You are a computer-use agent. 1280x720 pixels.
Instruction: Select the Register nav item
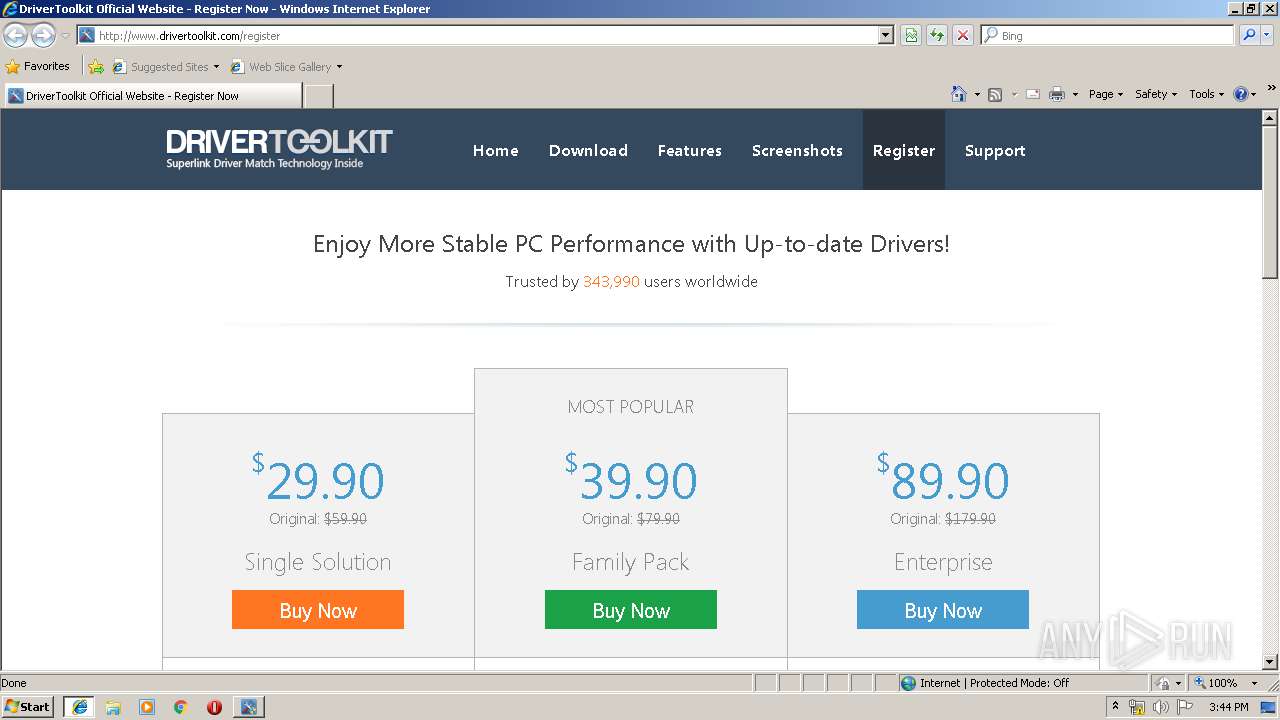(904, 150)
